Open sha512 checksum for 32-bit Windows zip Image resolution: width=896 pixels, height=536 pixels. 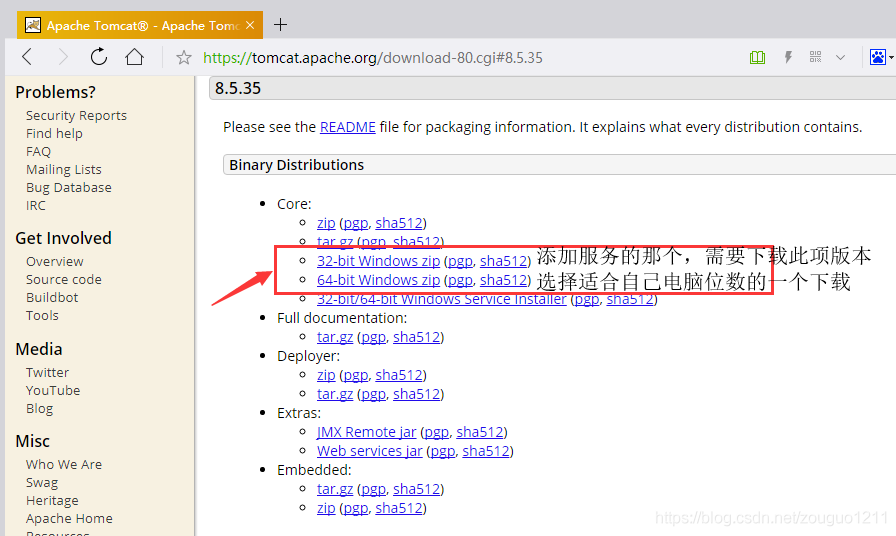tap(503, 261)
